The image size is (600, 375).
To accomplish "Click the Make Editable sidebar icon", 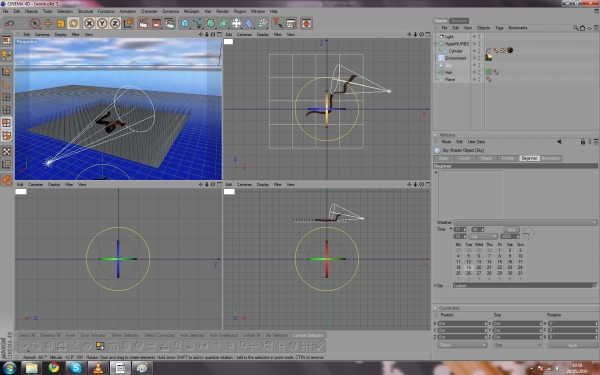I will pyautogui.click(x=7, y=56).
